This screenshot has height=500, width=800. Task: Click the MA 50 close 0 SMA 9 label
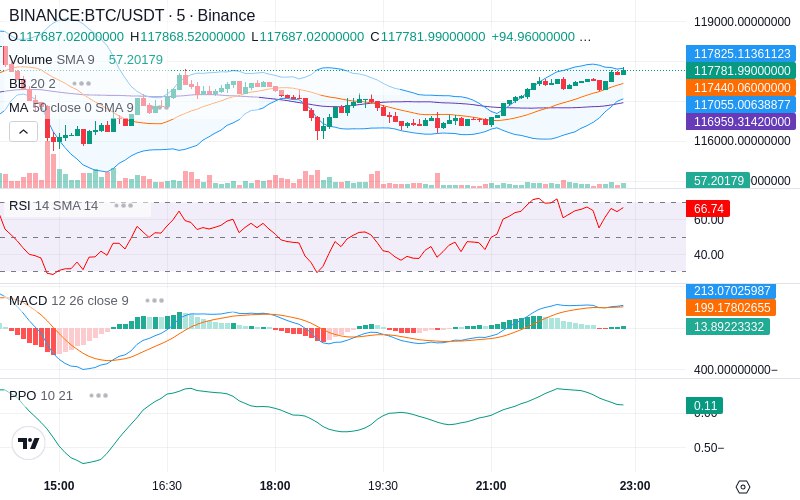pos(71,108)
